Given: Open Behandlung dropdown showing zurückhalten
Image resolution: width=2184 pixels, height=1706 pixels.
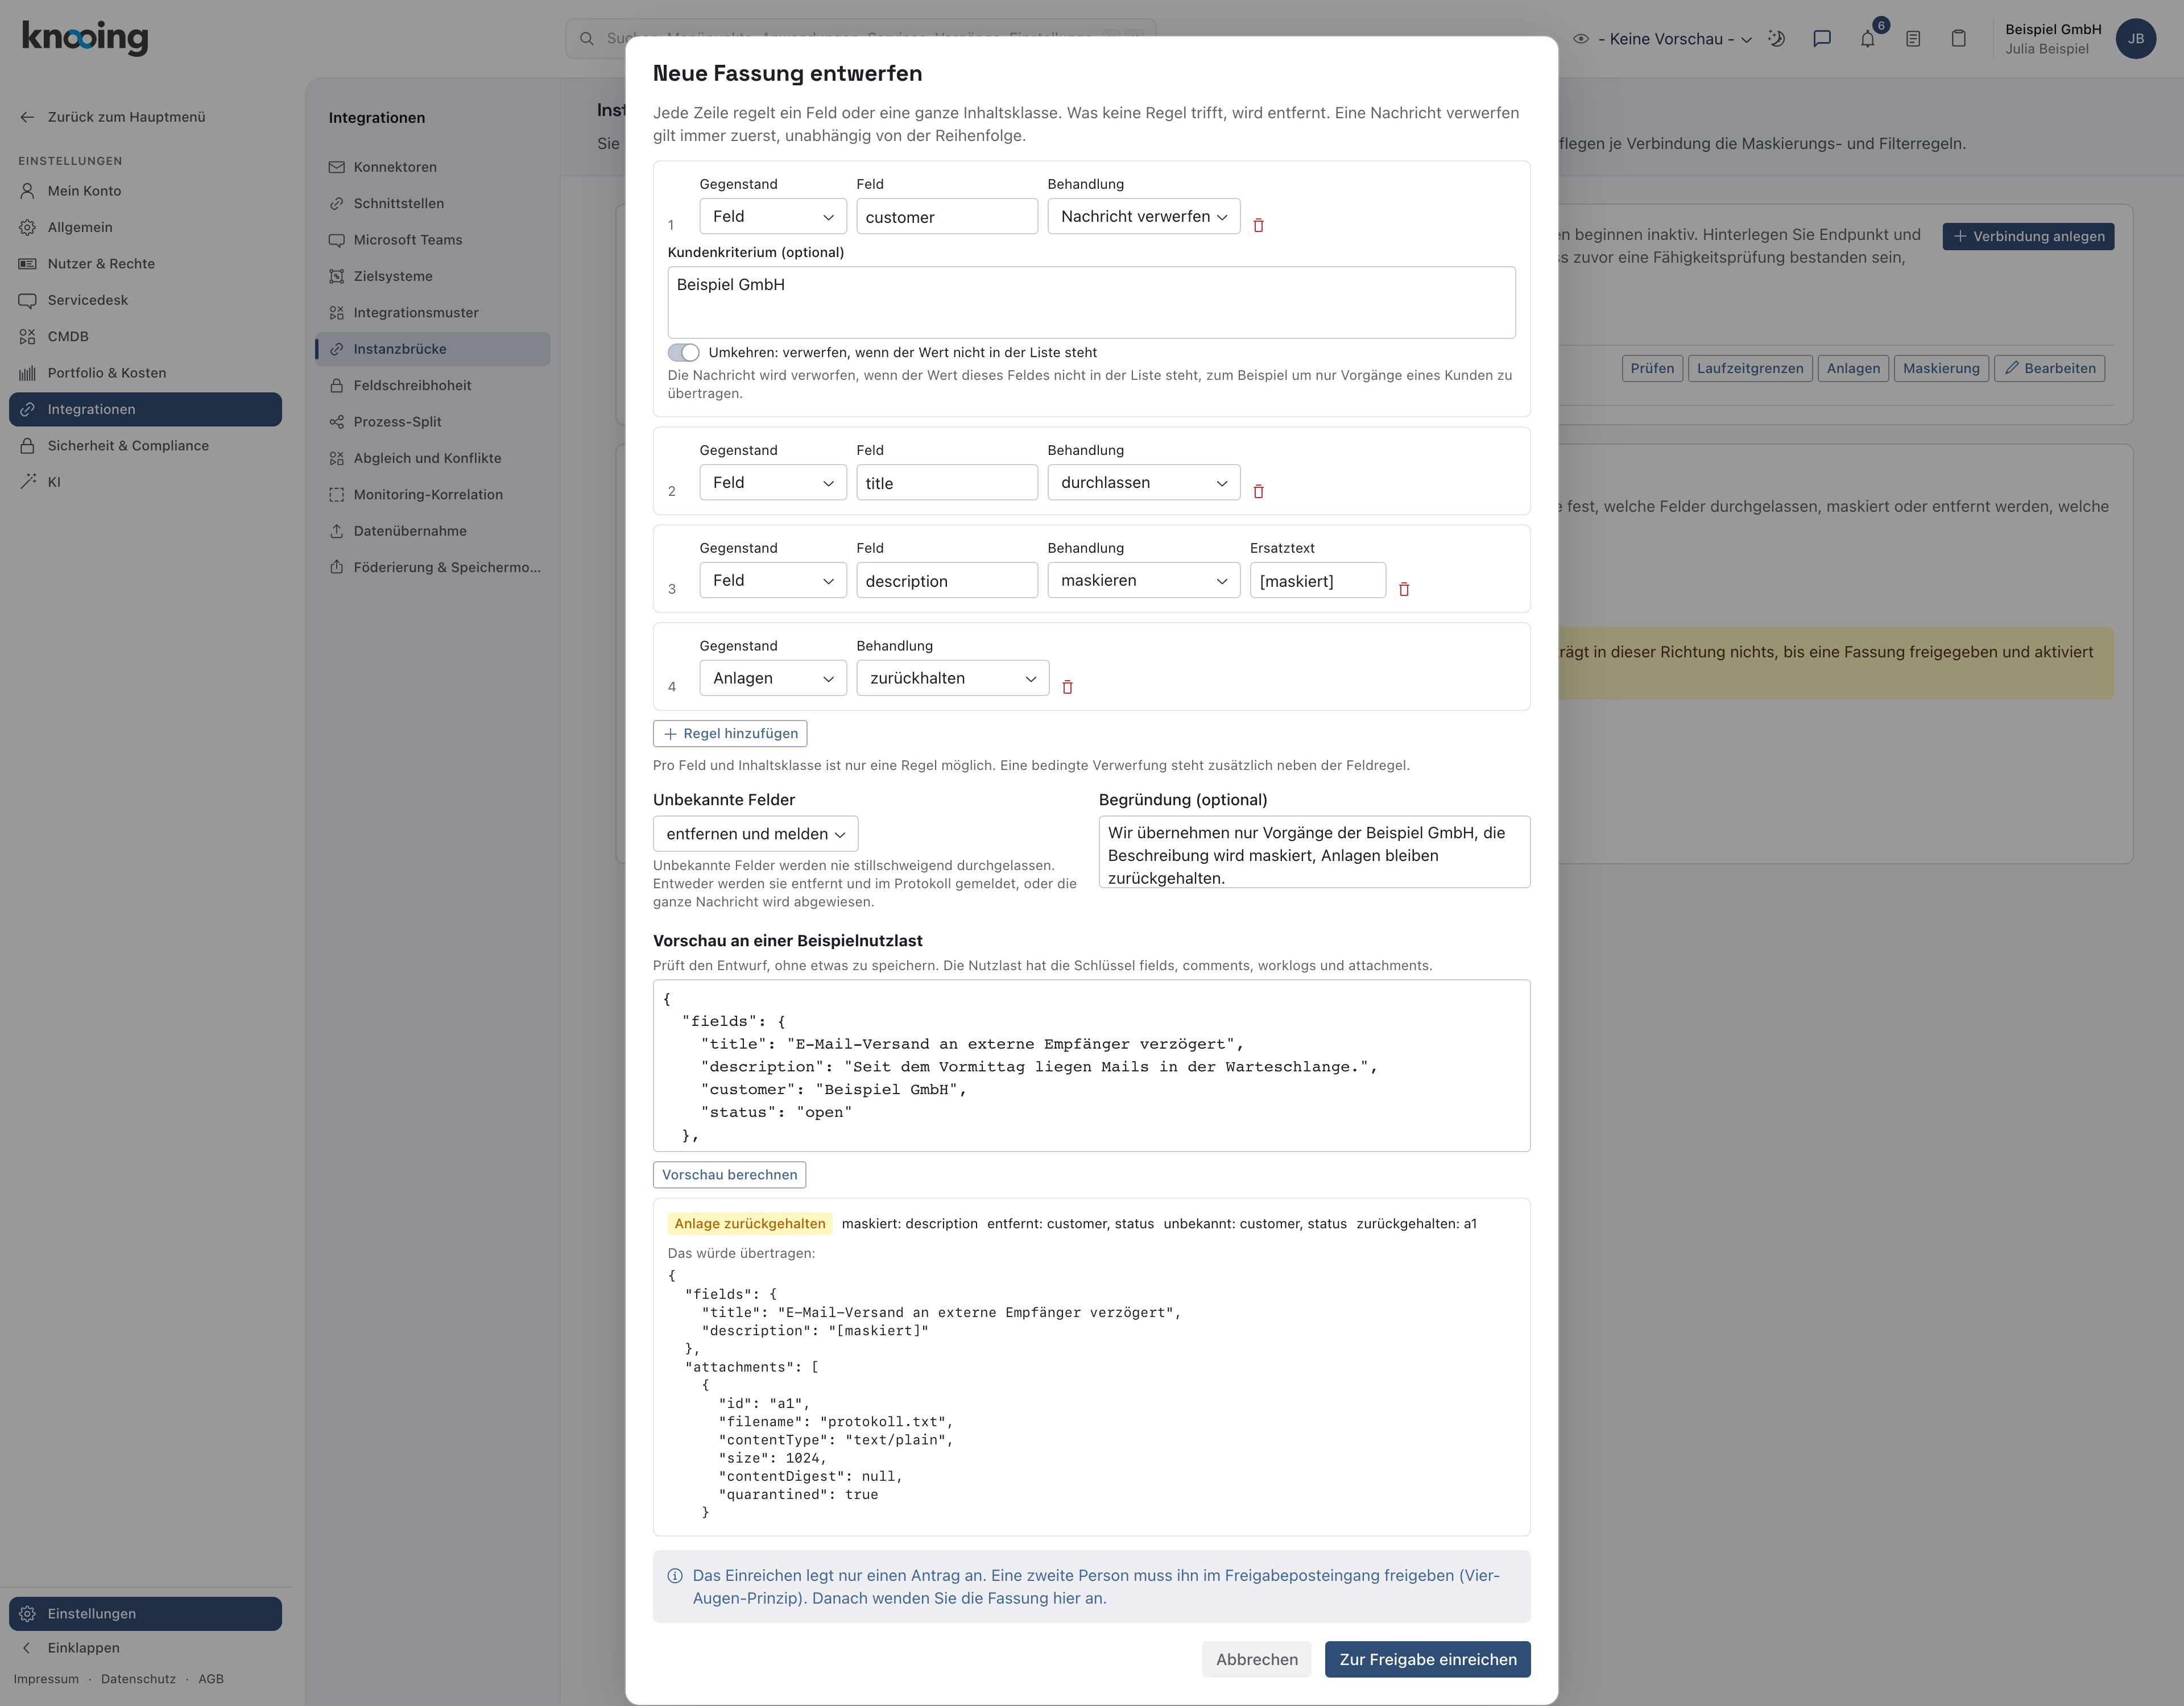Looking at the screenshot, I should tap(953, 679).
